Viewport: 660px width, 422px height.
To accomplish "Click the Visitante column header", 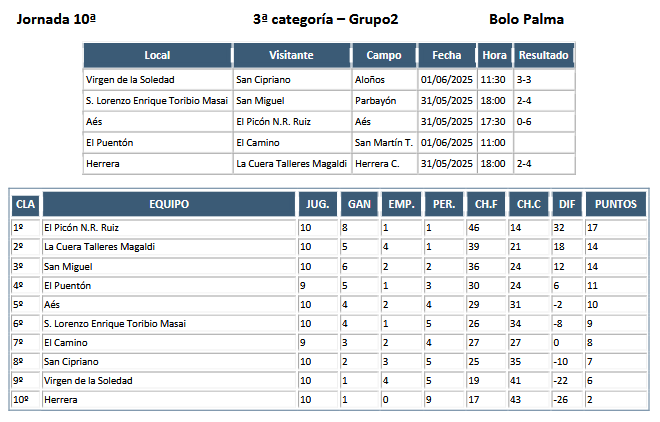I will [292, 55].
